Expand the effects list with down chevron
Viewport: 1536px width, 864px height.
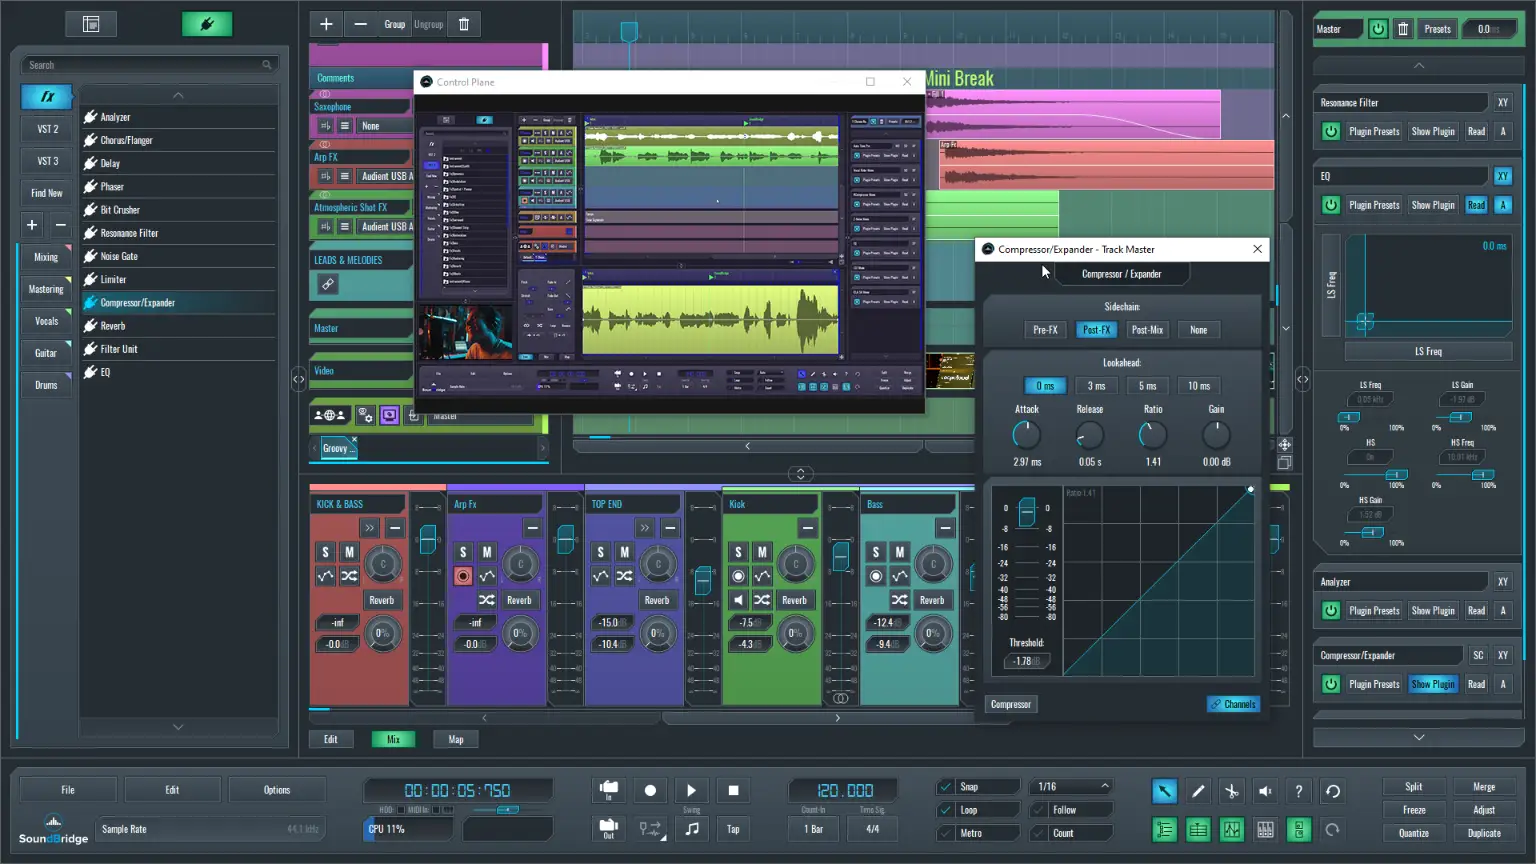pos(178,727)
